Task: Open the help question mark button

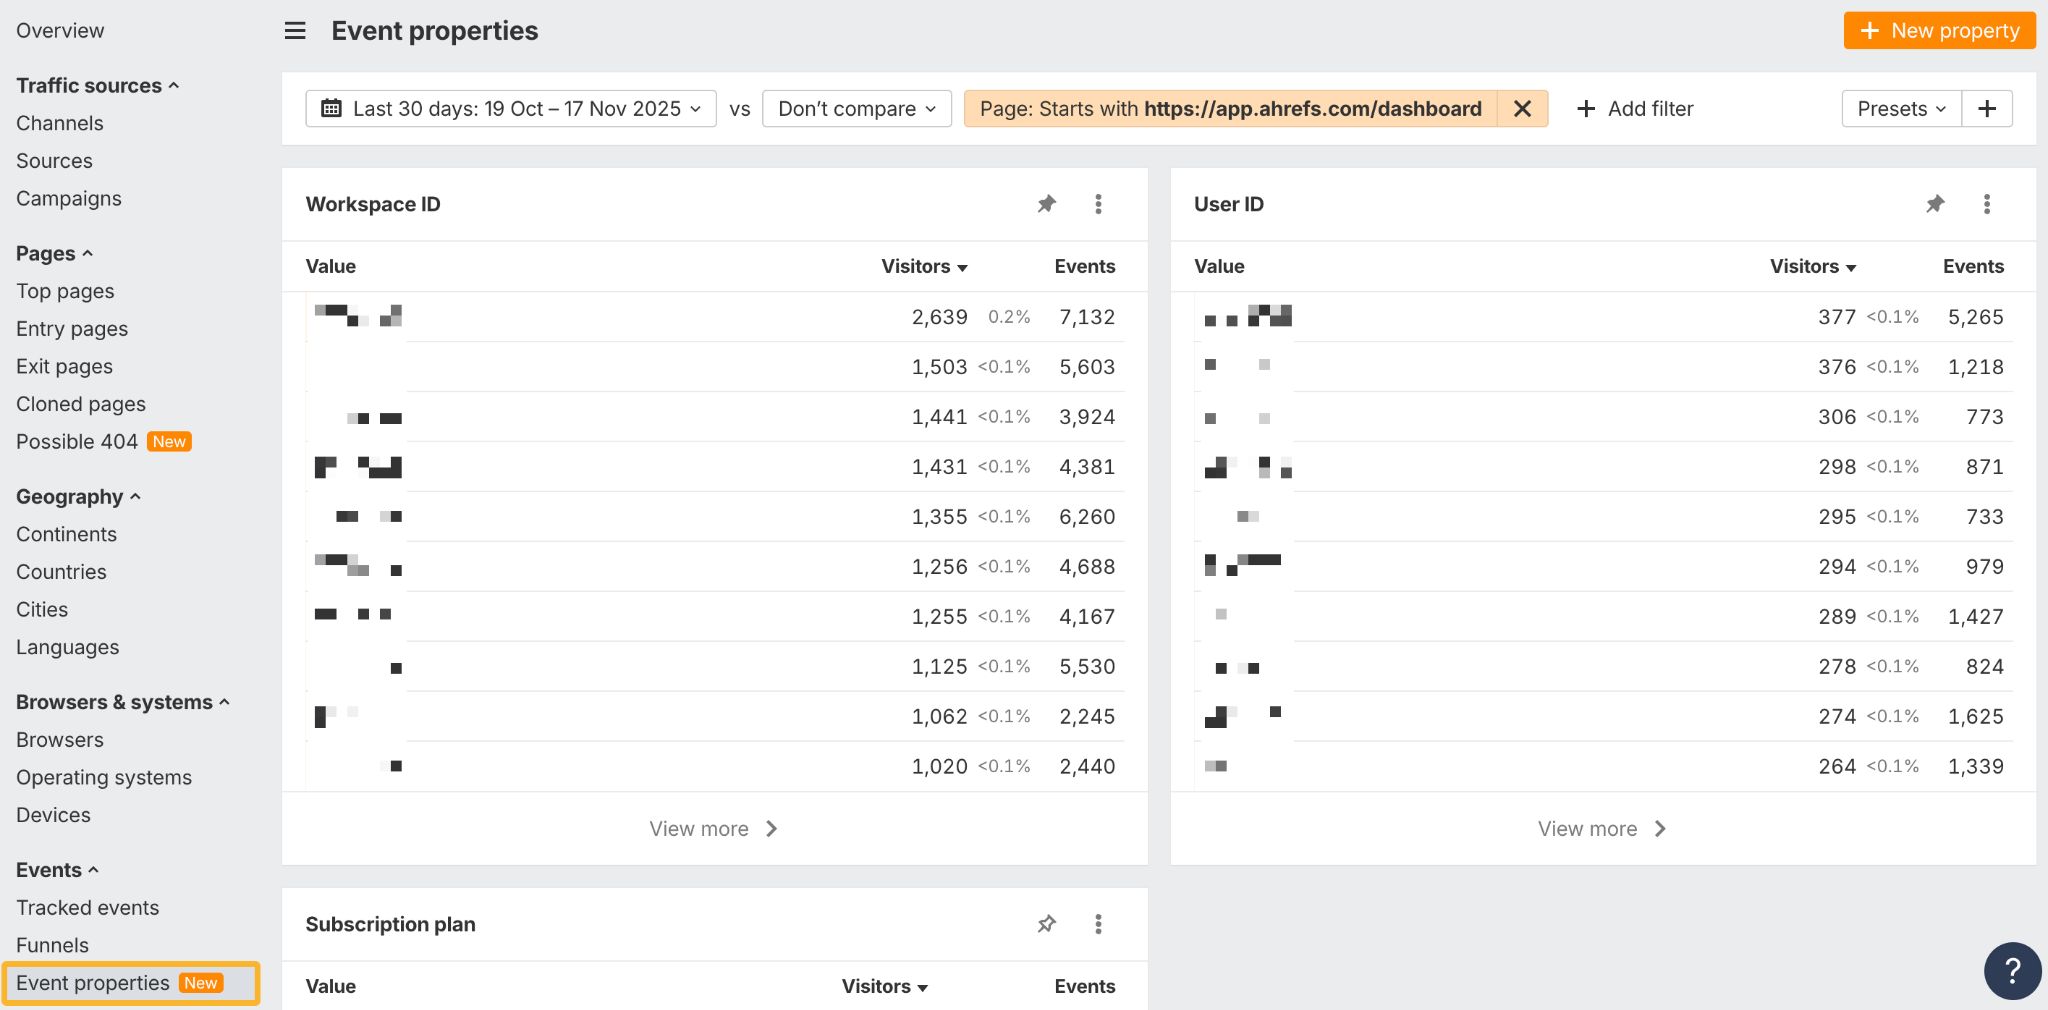Action: pyautogui.click(x=2012, y=970)
